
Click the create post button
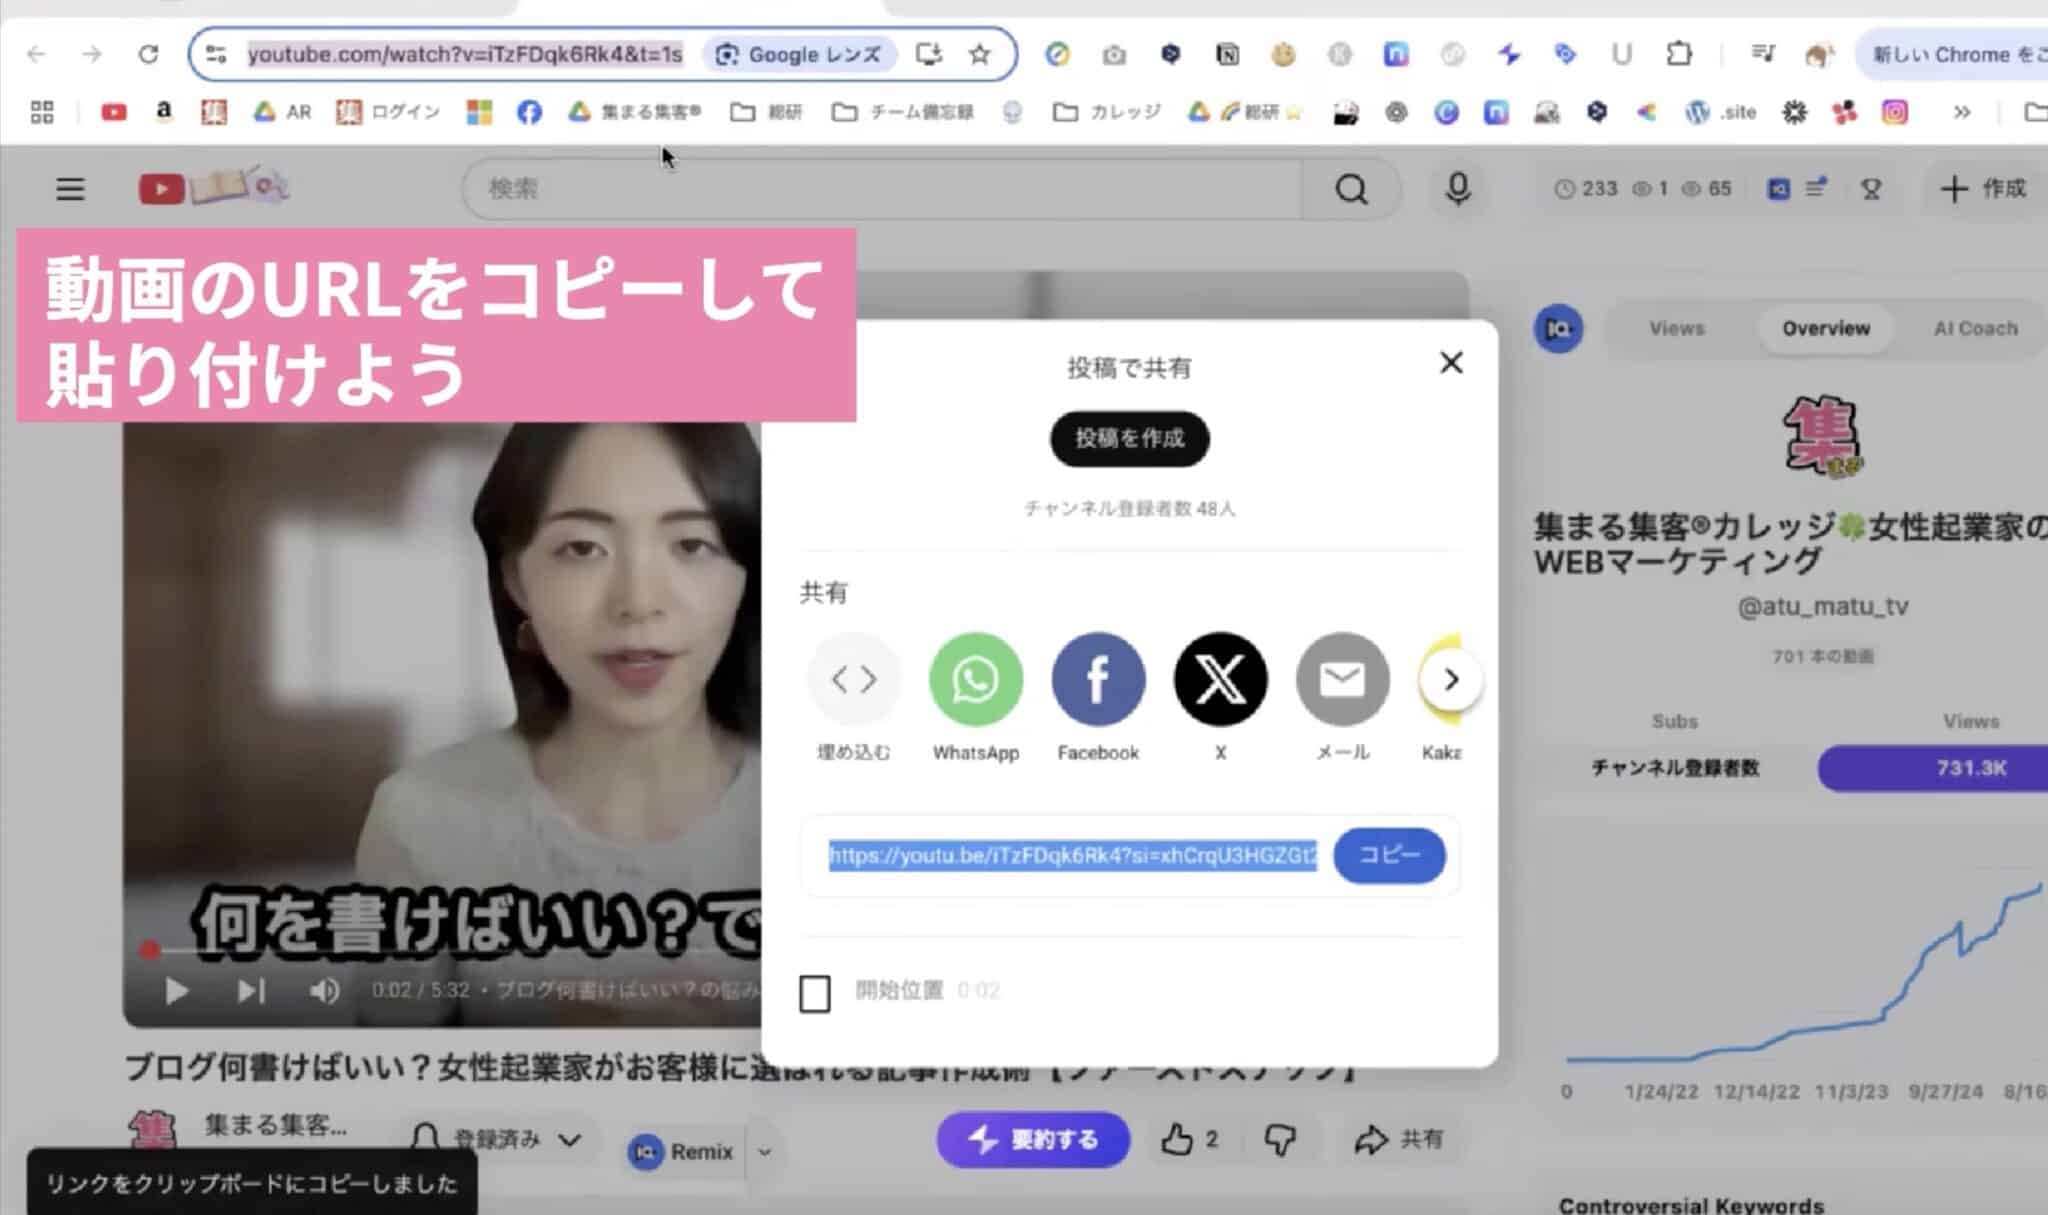click(1129, 438)
